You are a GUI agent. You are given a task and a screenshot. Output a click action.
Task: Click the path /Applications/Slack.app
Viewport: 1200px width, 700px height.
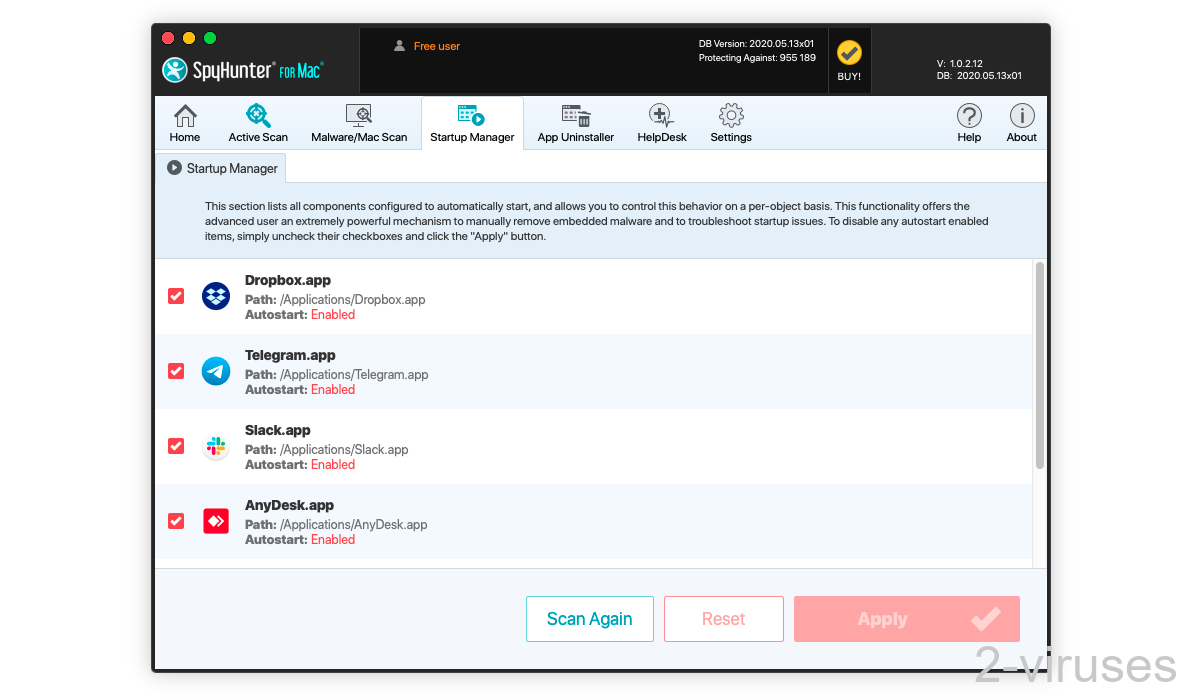pyautogui.click(x=344, y=449)
